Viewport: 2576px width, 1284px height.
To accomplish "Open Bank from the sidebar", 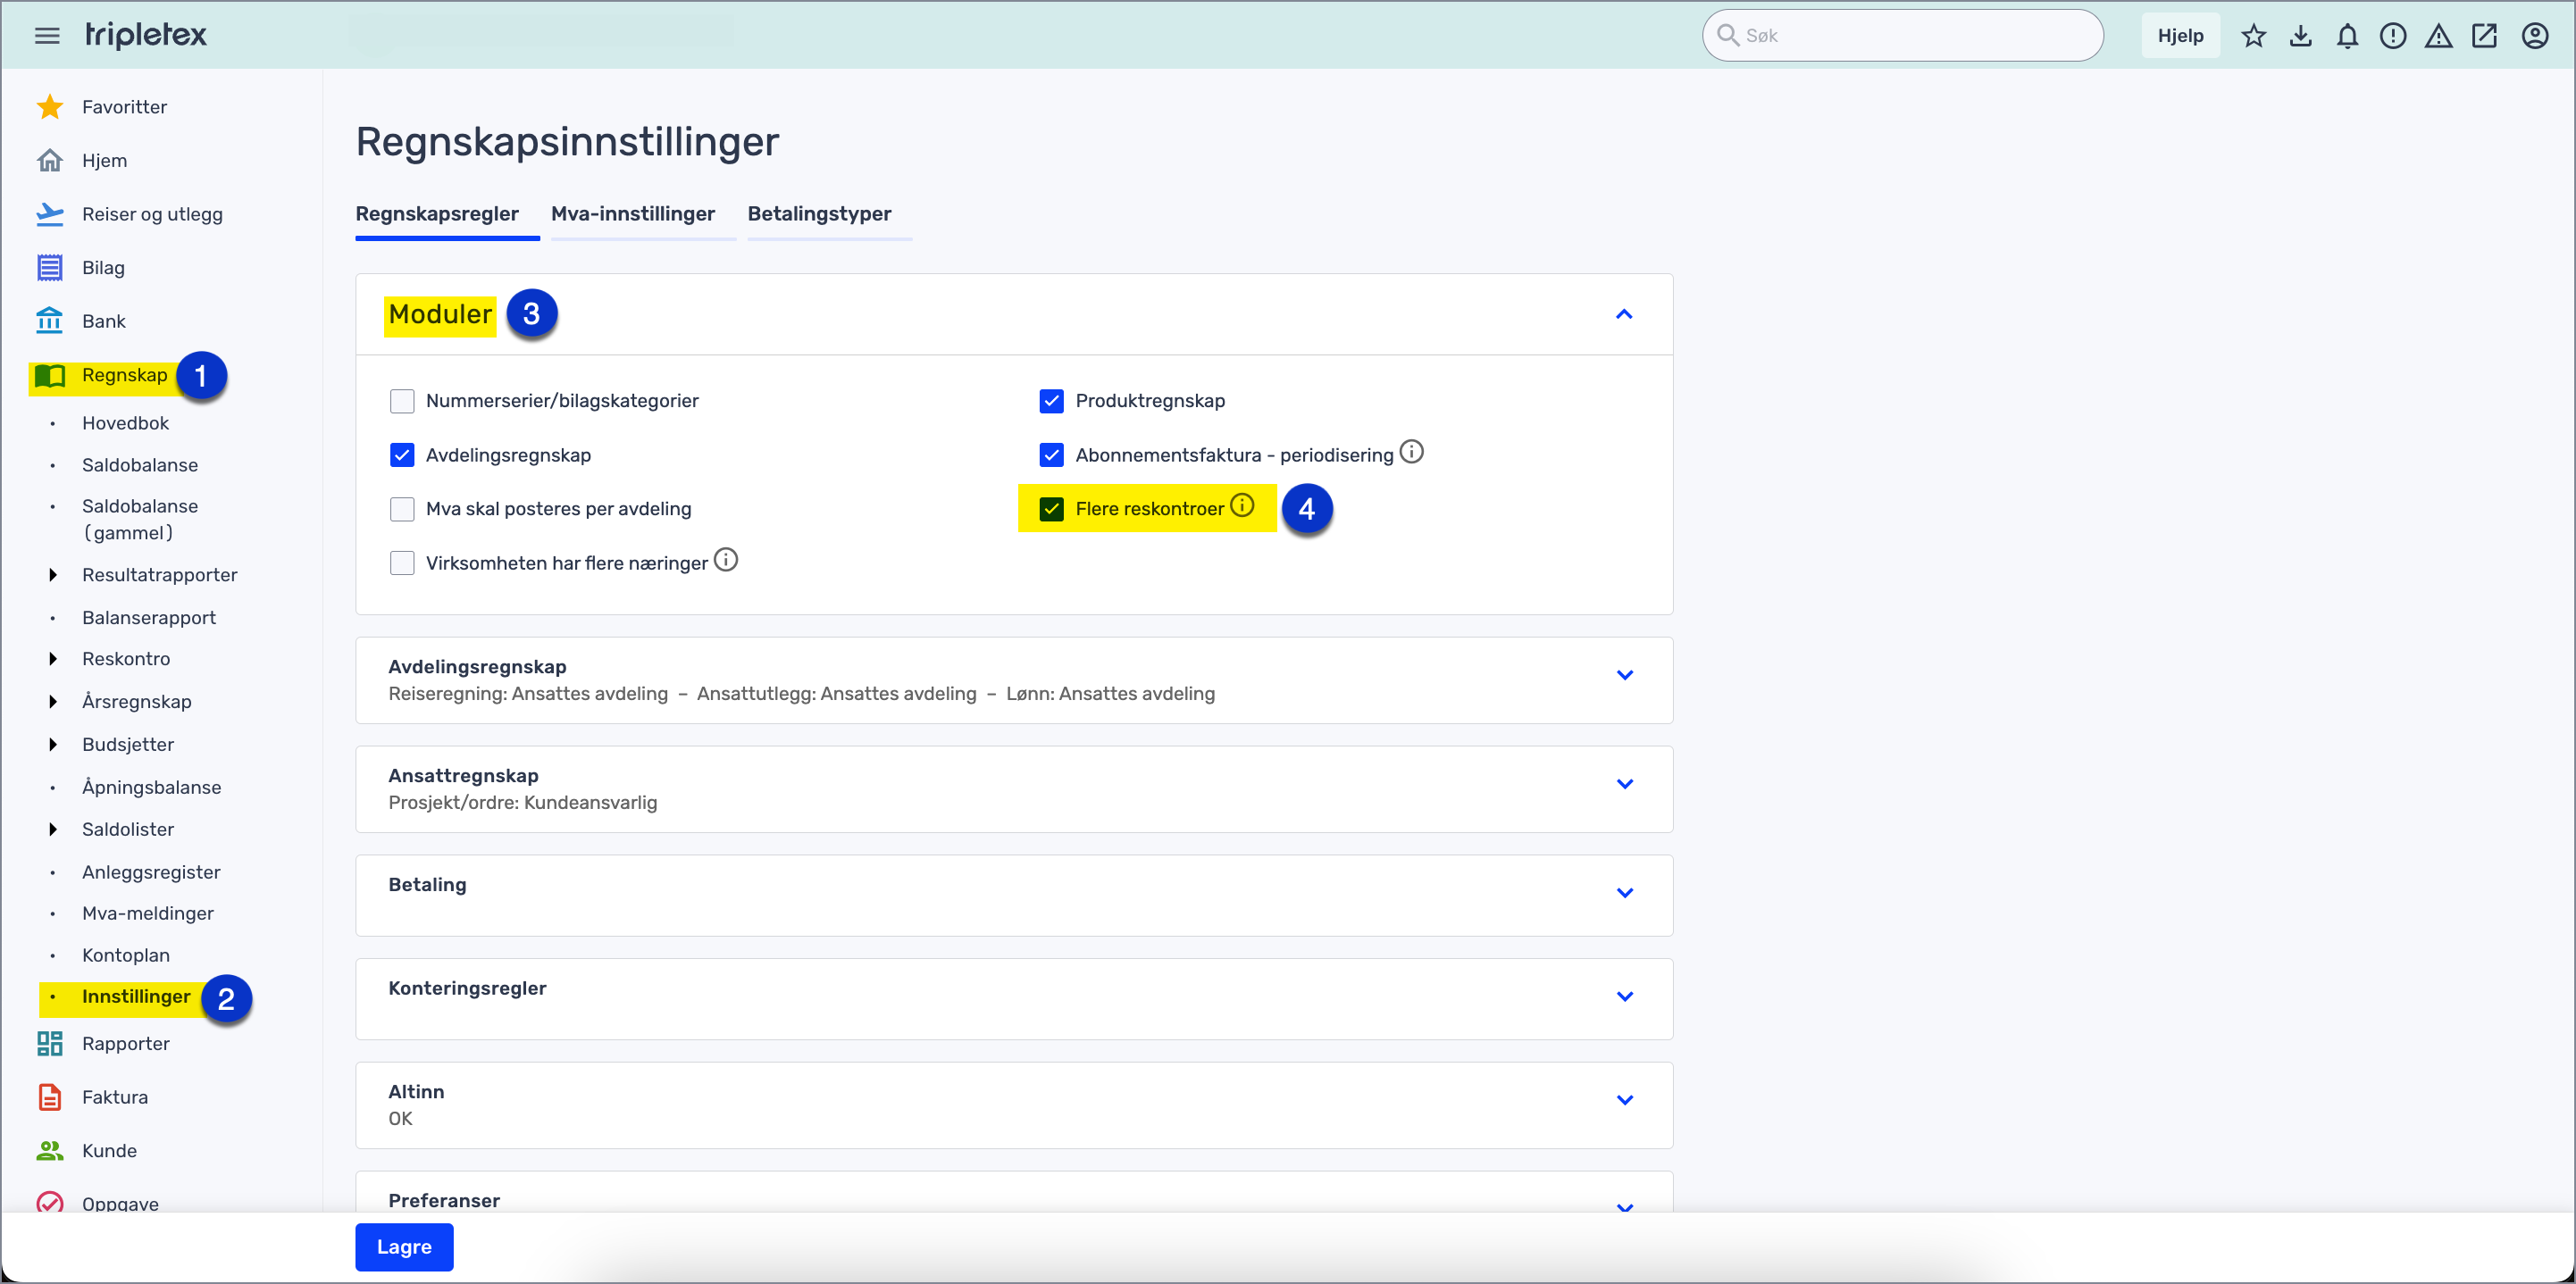I will tap(103, 320).
